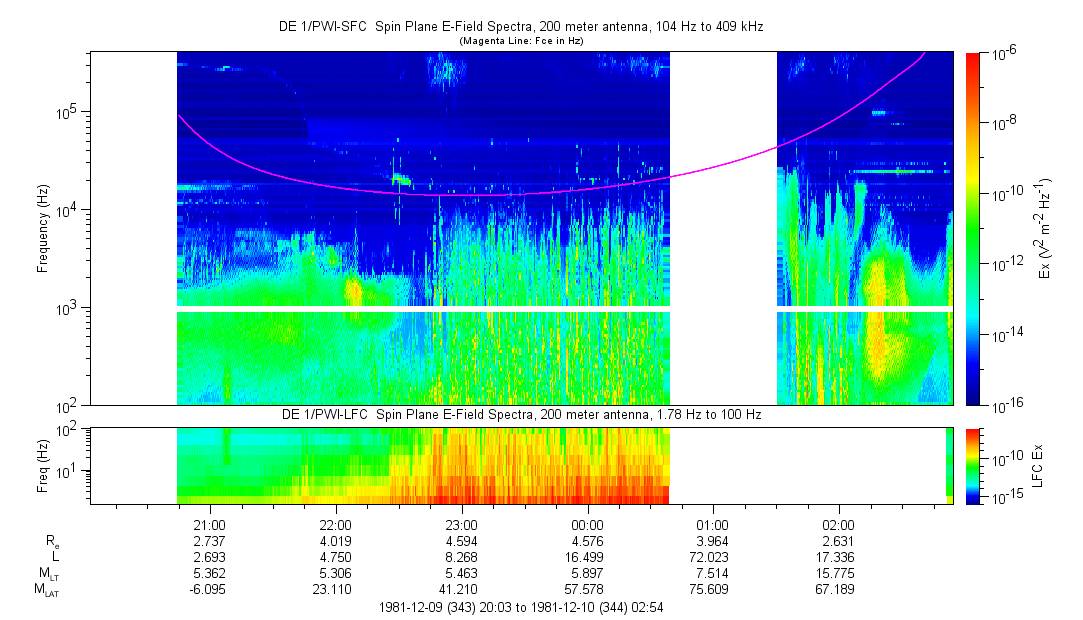Click the LFC Ex color bar label
The image size is (1083, 620).
(1039, 466)
